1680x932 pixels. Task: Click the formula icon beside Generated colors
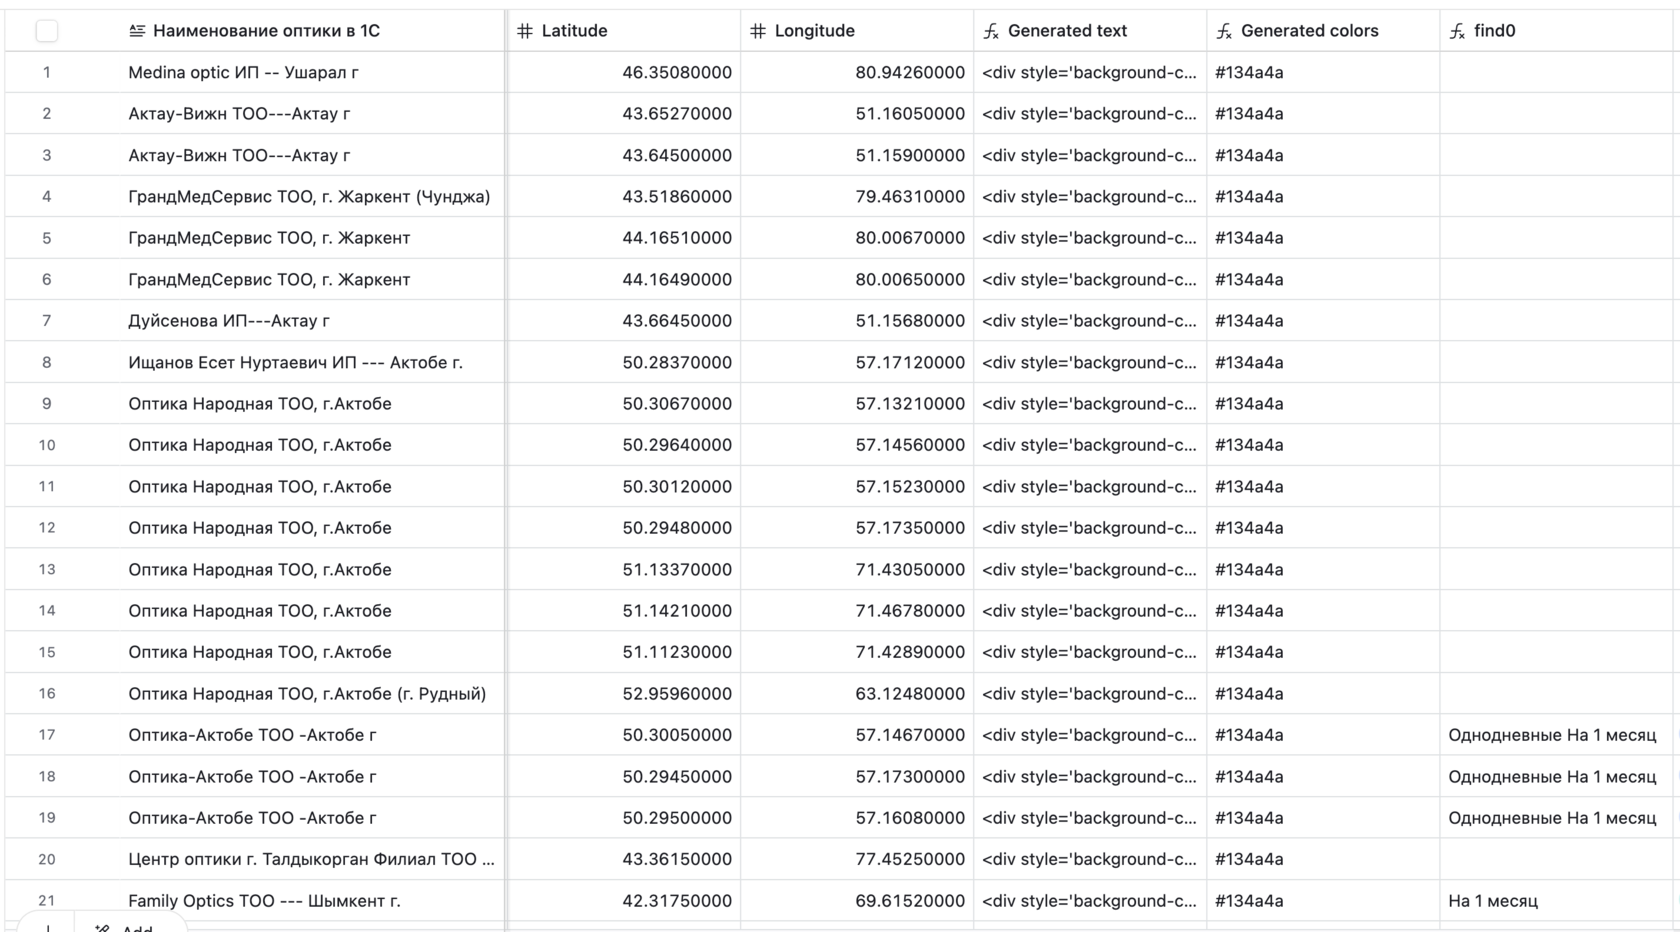pos(1224,31)
